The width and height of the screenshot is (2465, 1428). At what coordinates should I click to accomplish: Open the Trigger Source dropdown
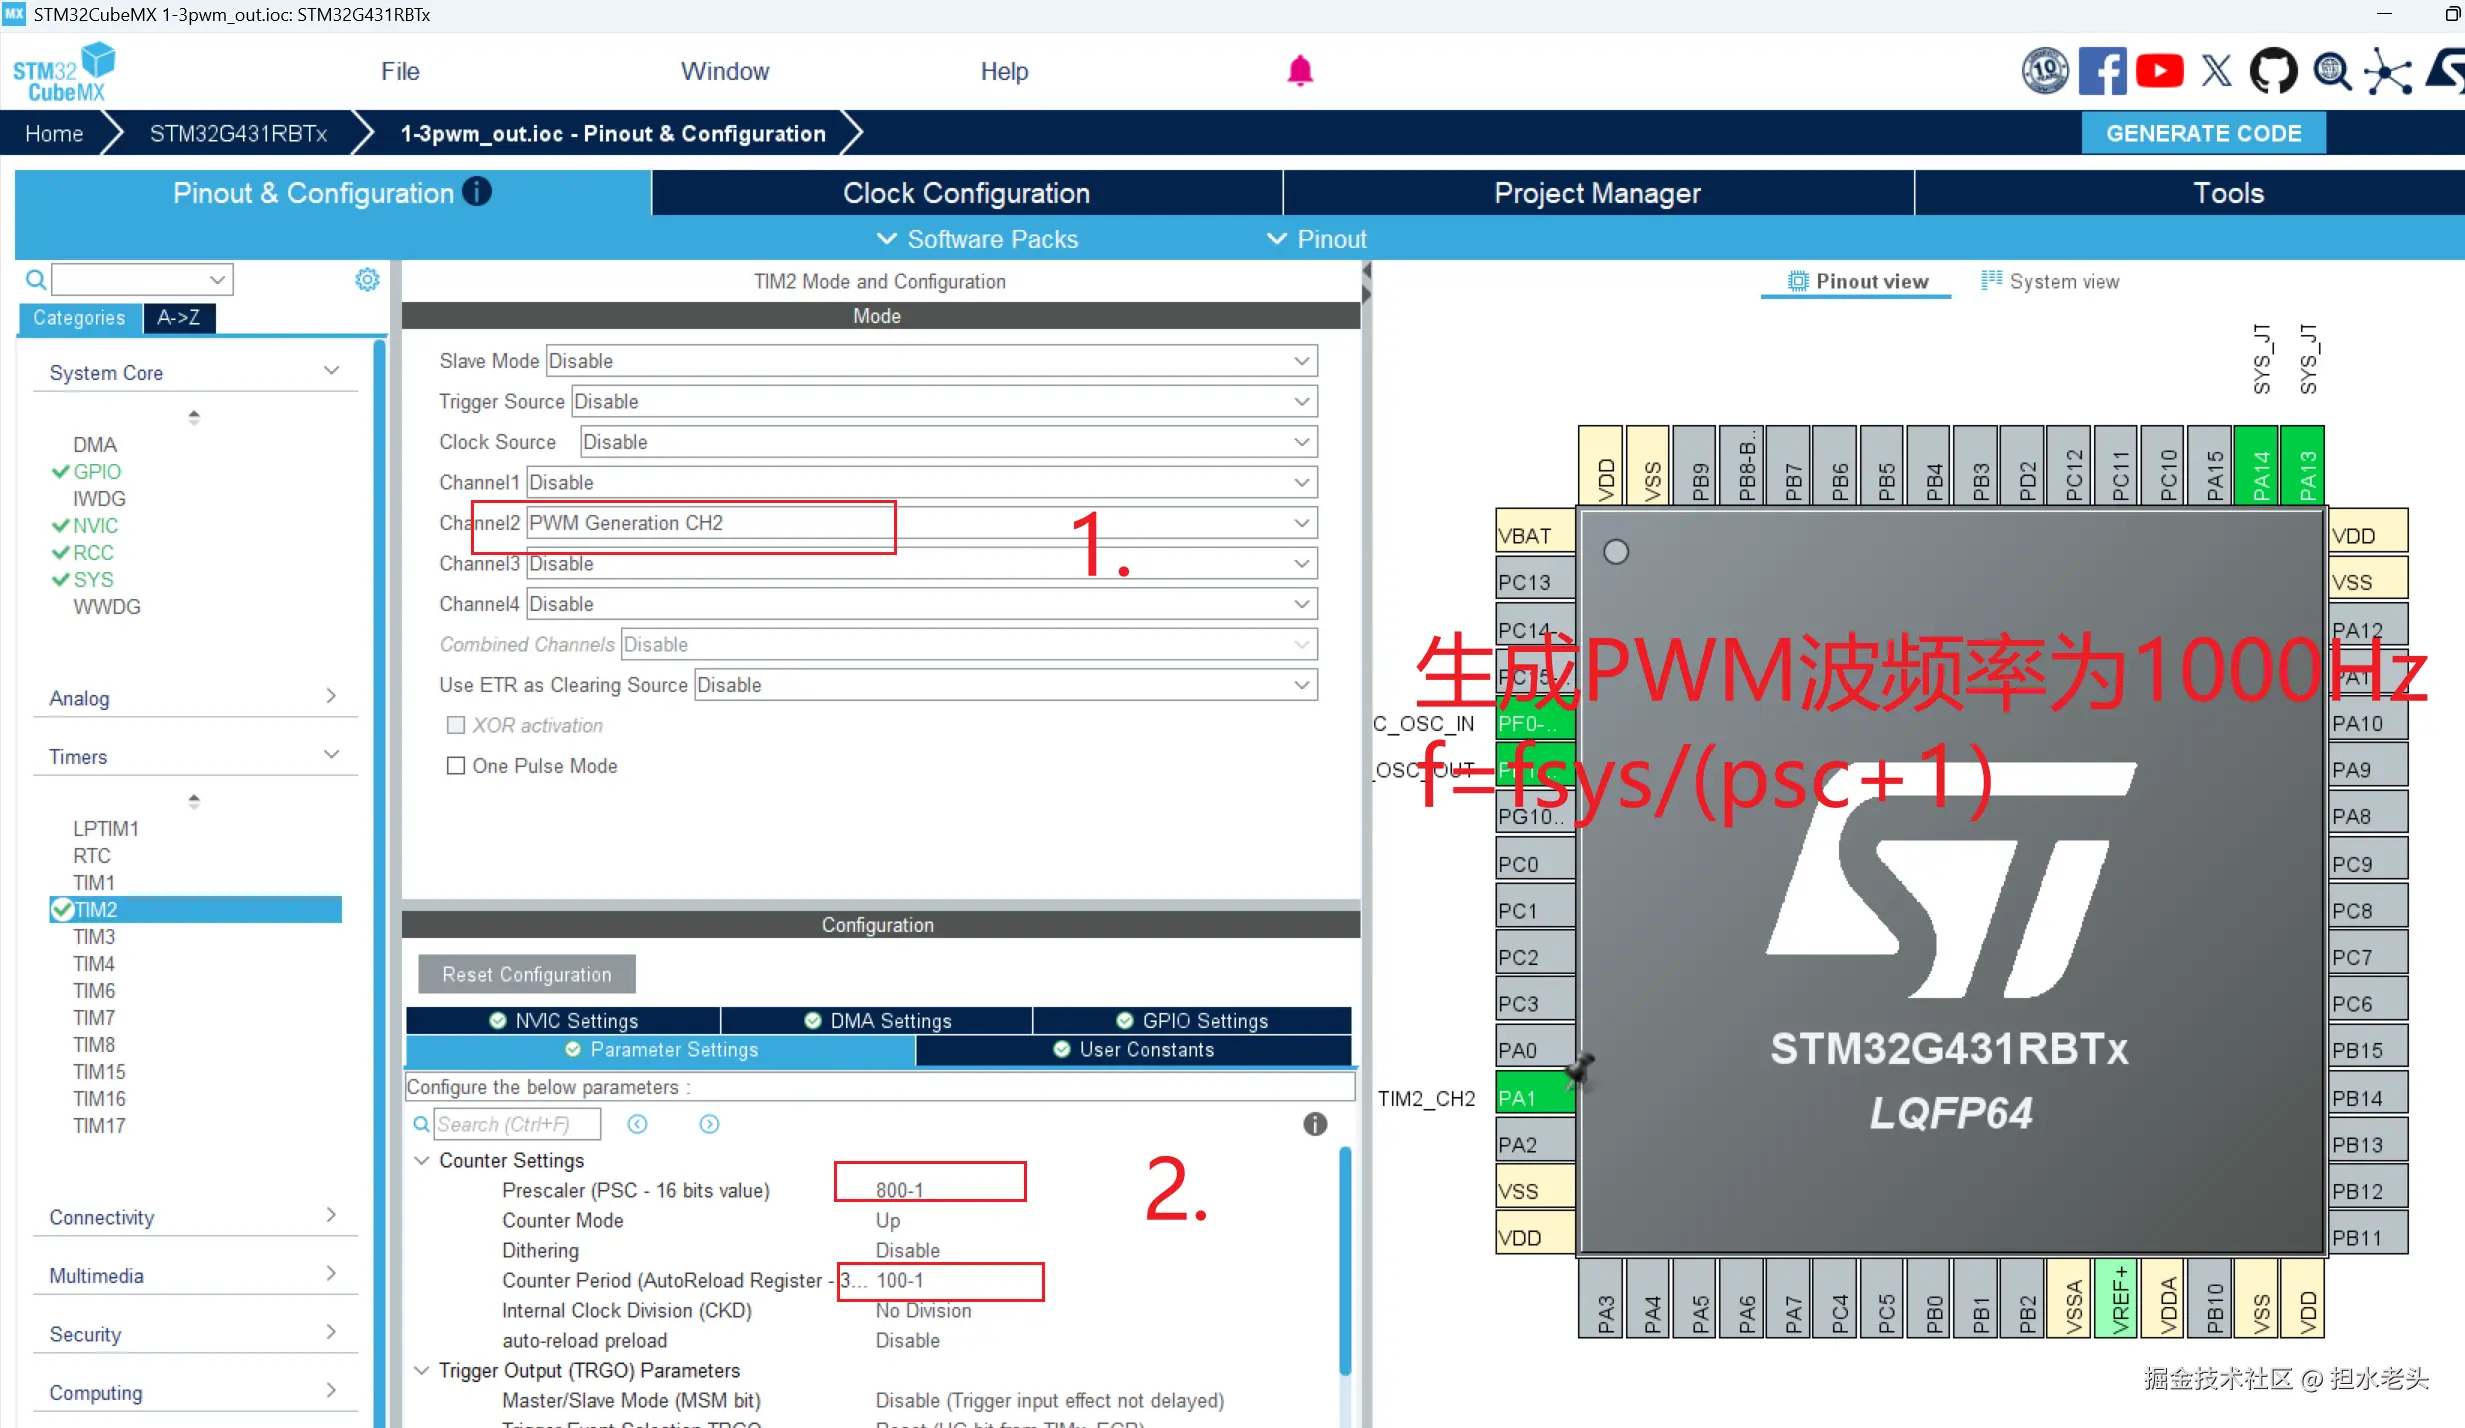tap(944, 401)
